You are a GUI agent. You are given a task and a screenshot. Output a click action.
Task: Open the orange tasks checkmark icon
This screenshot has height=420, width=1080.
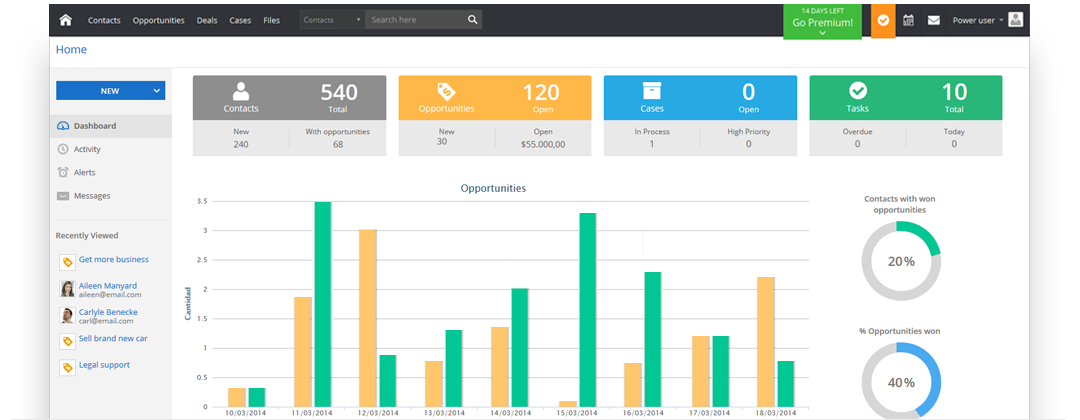(x=883, y=21)
